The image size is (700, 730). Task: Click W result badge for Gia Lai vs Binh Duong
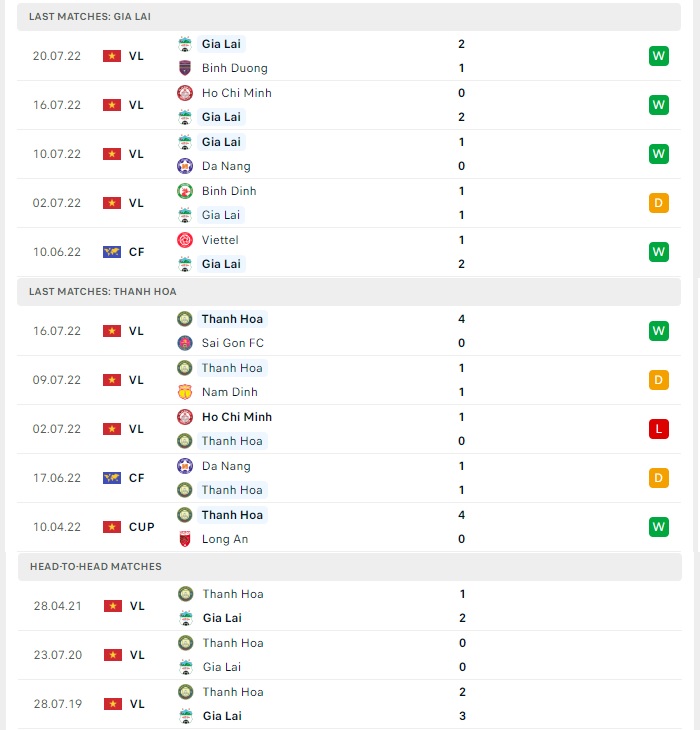(x=659, y=56)
